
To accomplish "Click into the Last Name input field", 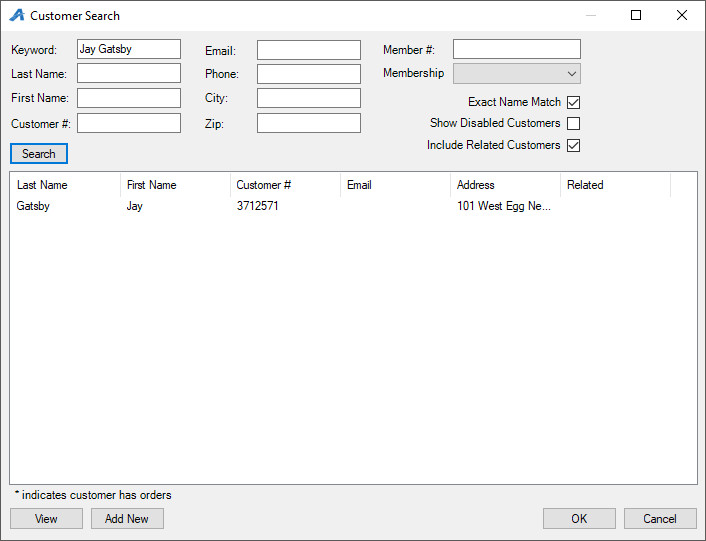I will click(129, 73).
